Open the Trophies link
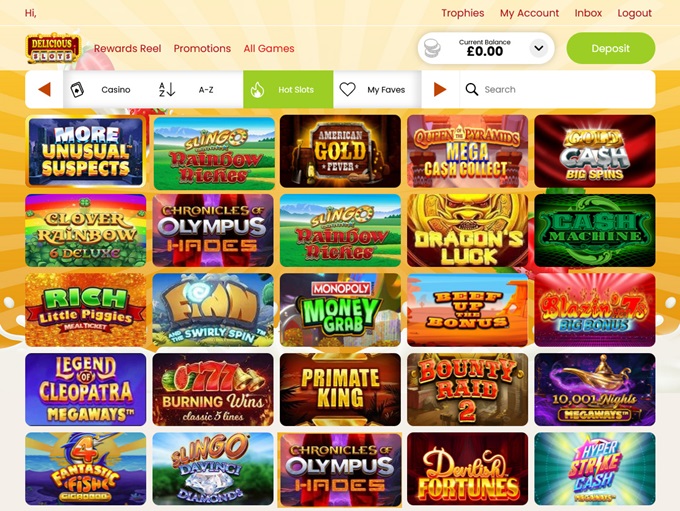The width and height of the screenshot is (680, 511). 463,13
